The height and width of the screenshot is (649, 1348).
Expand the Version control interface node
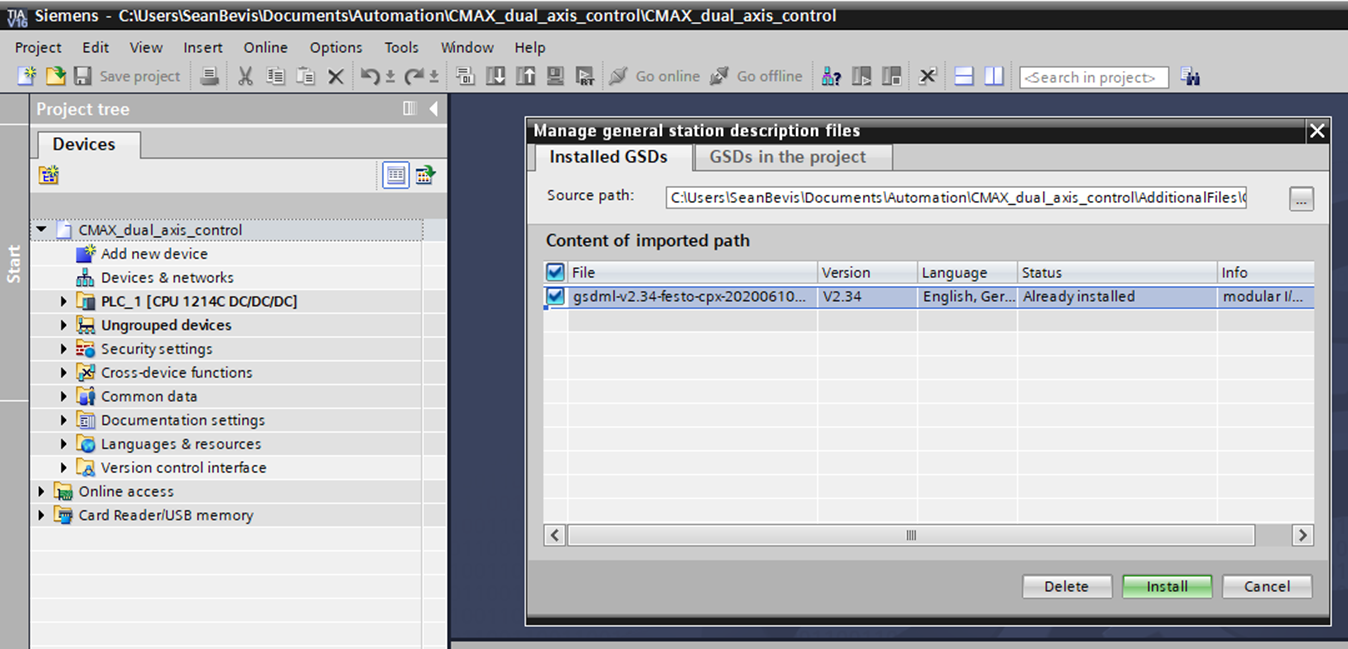click(x=63, y=467)
